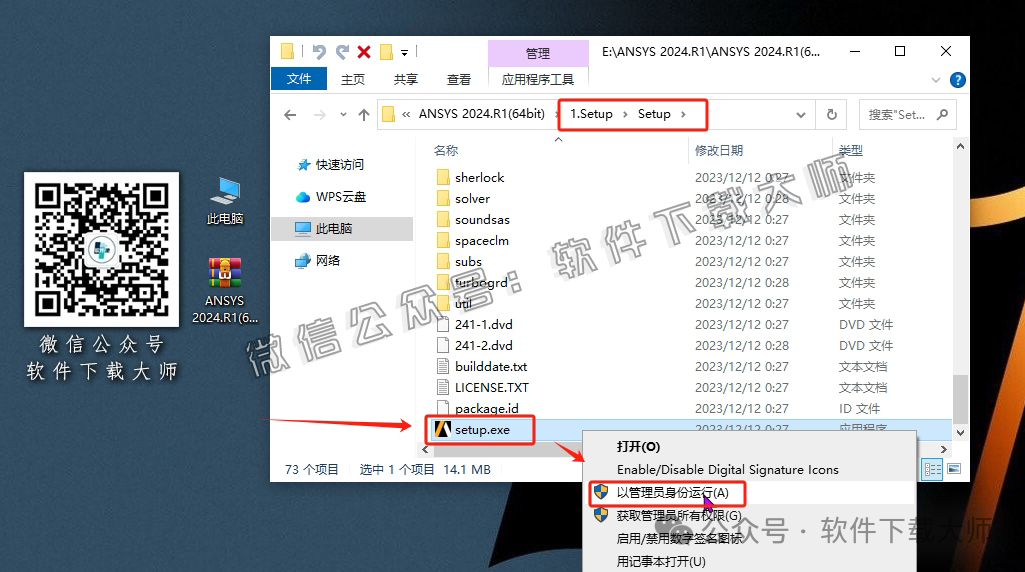Click the redo icon in quick access toolbar

(x=343, y=52)
